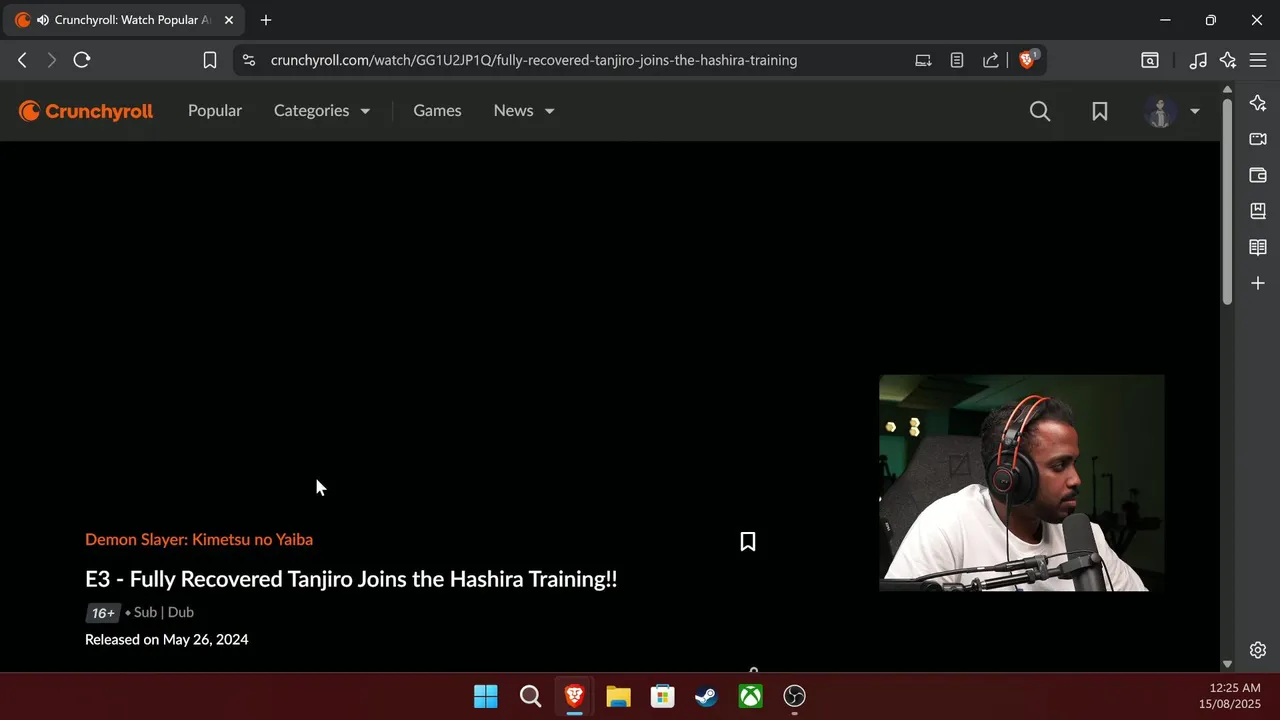
Task: Go forward in browser history
Action: click(x=51, y=60)
